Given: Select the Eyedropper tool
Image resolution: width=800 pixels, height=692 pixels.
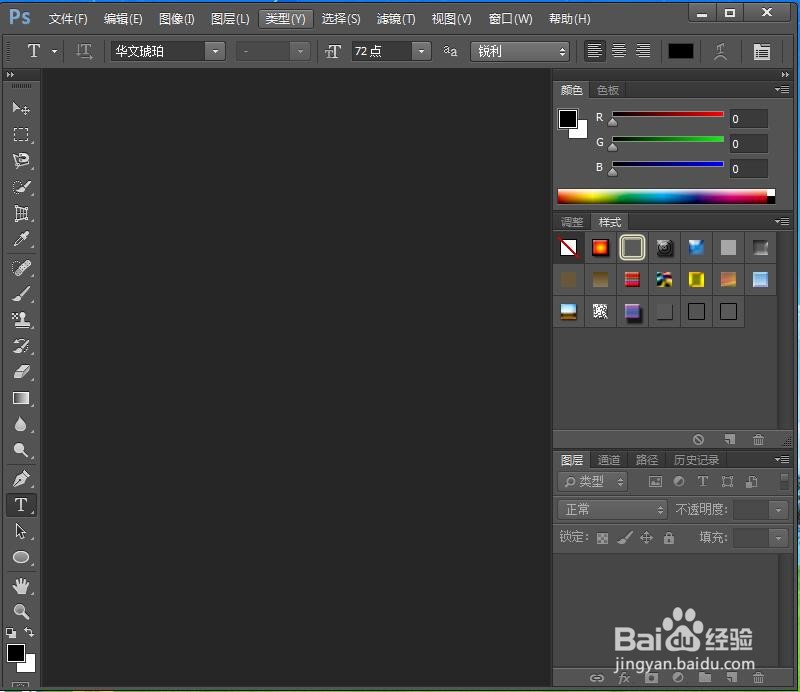Looking at the screenshot, I should point(21,239).
